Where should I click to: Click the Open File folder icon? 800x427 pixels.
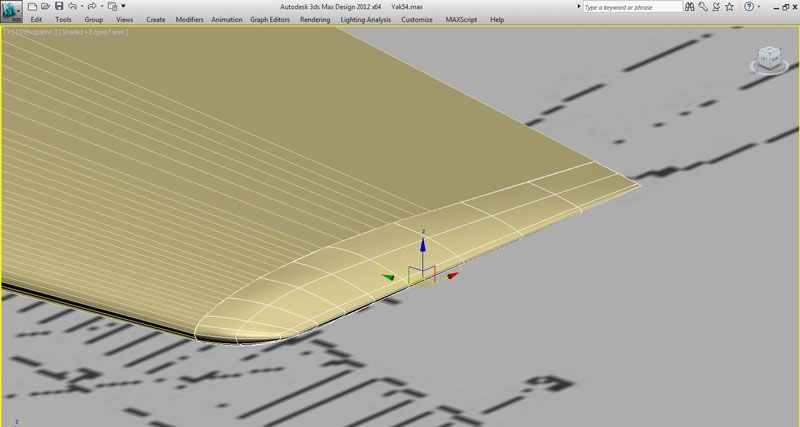click(x=45, y=7)
